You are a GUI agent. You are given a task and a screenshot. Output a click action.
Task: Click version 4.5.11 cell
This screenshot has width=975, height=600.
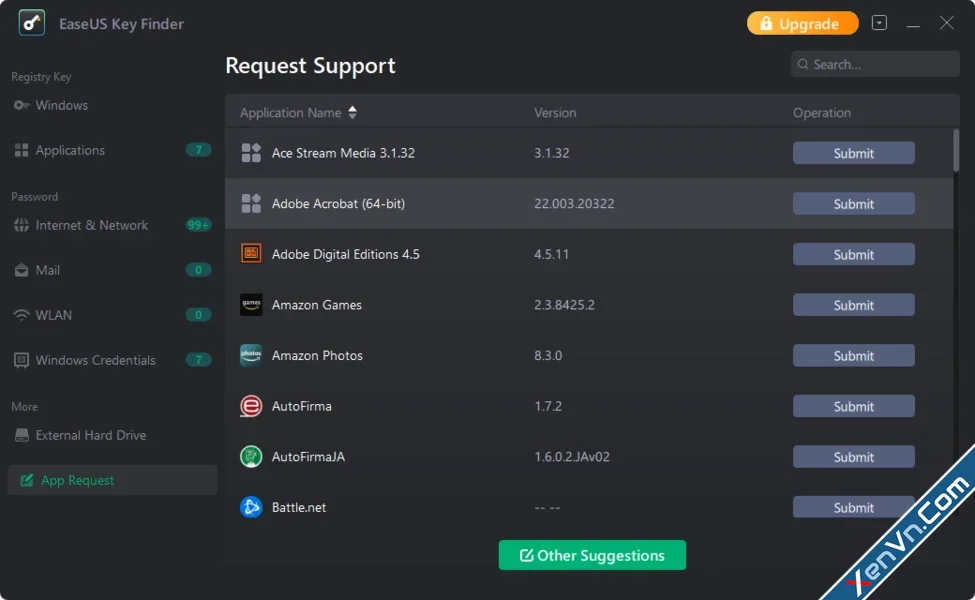551,254
